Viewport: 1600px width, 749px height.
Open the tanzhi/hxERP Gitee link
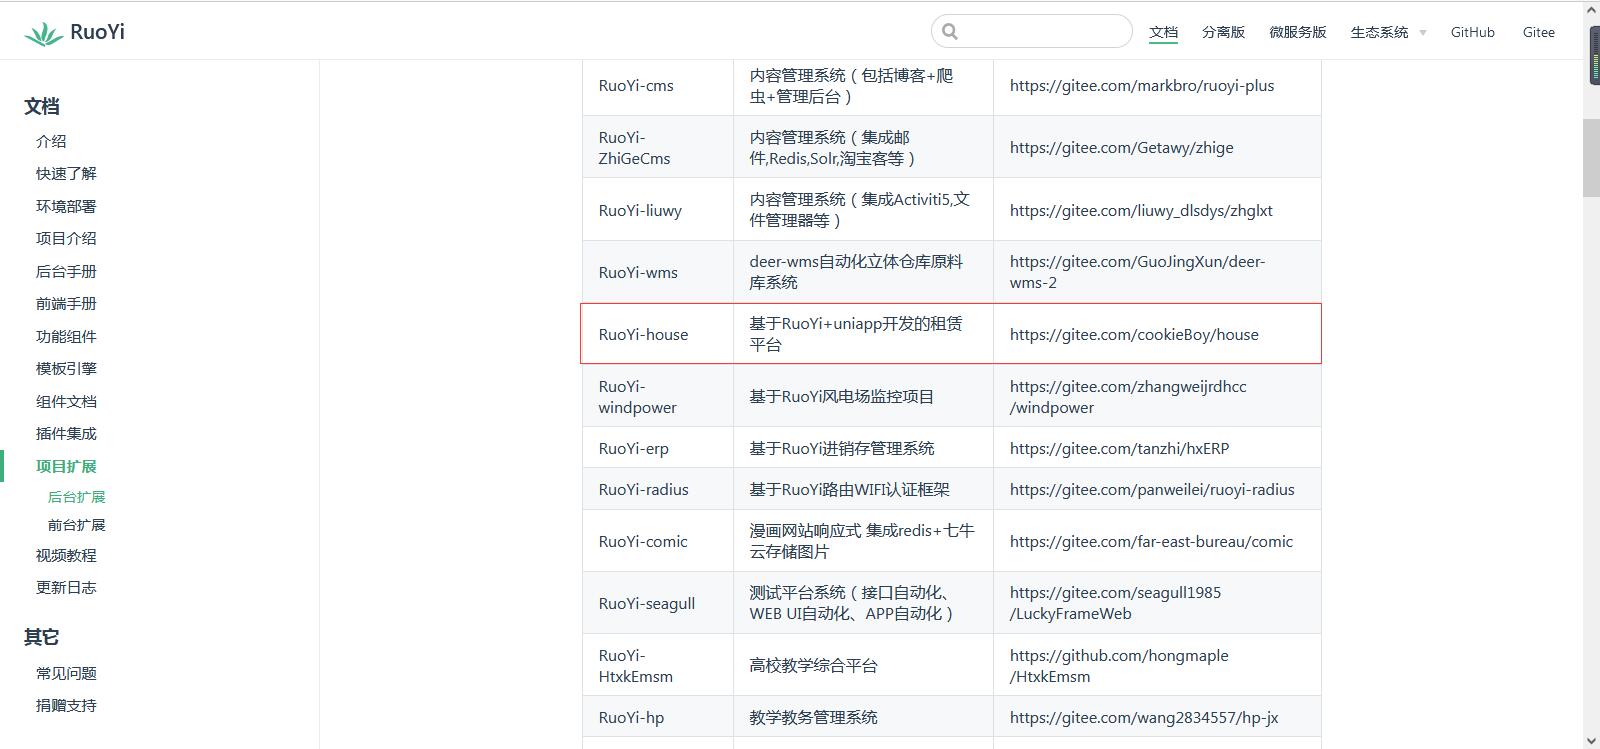click(1119, 448)
